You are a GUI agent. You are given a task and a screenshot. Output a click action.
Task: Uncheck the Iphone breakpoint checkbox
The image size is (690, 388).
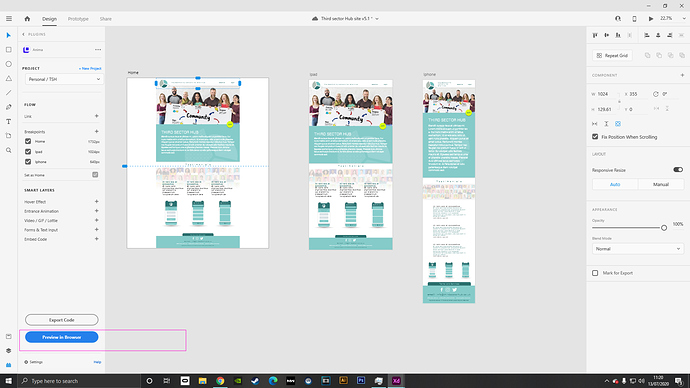point(28,161)
